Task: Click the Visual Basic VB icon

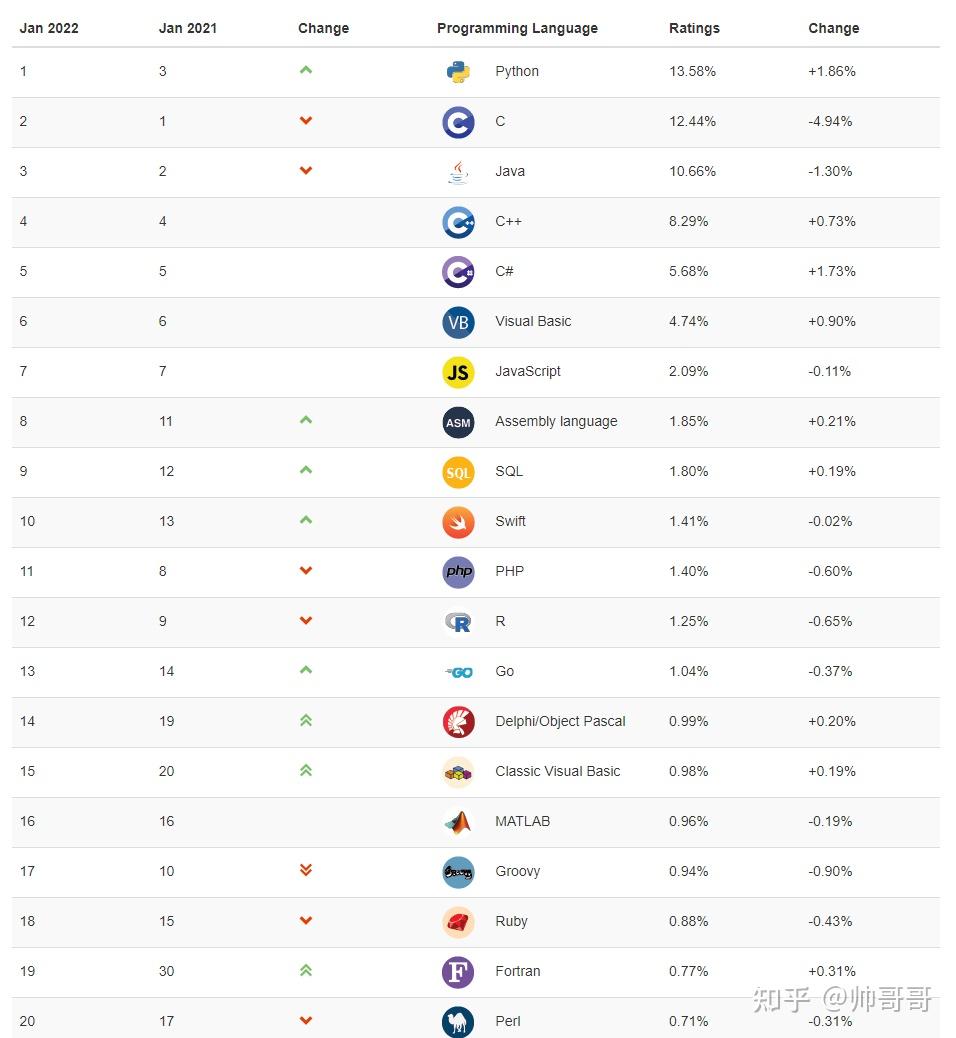Action: tap(458, 322)
